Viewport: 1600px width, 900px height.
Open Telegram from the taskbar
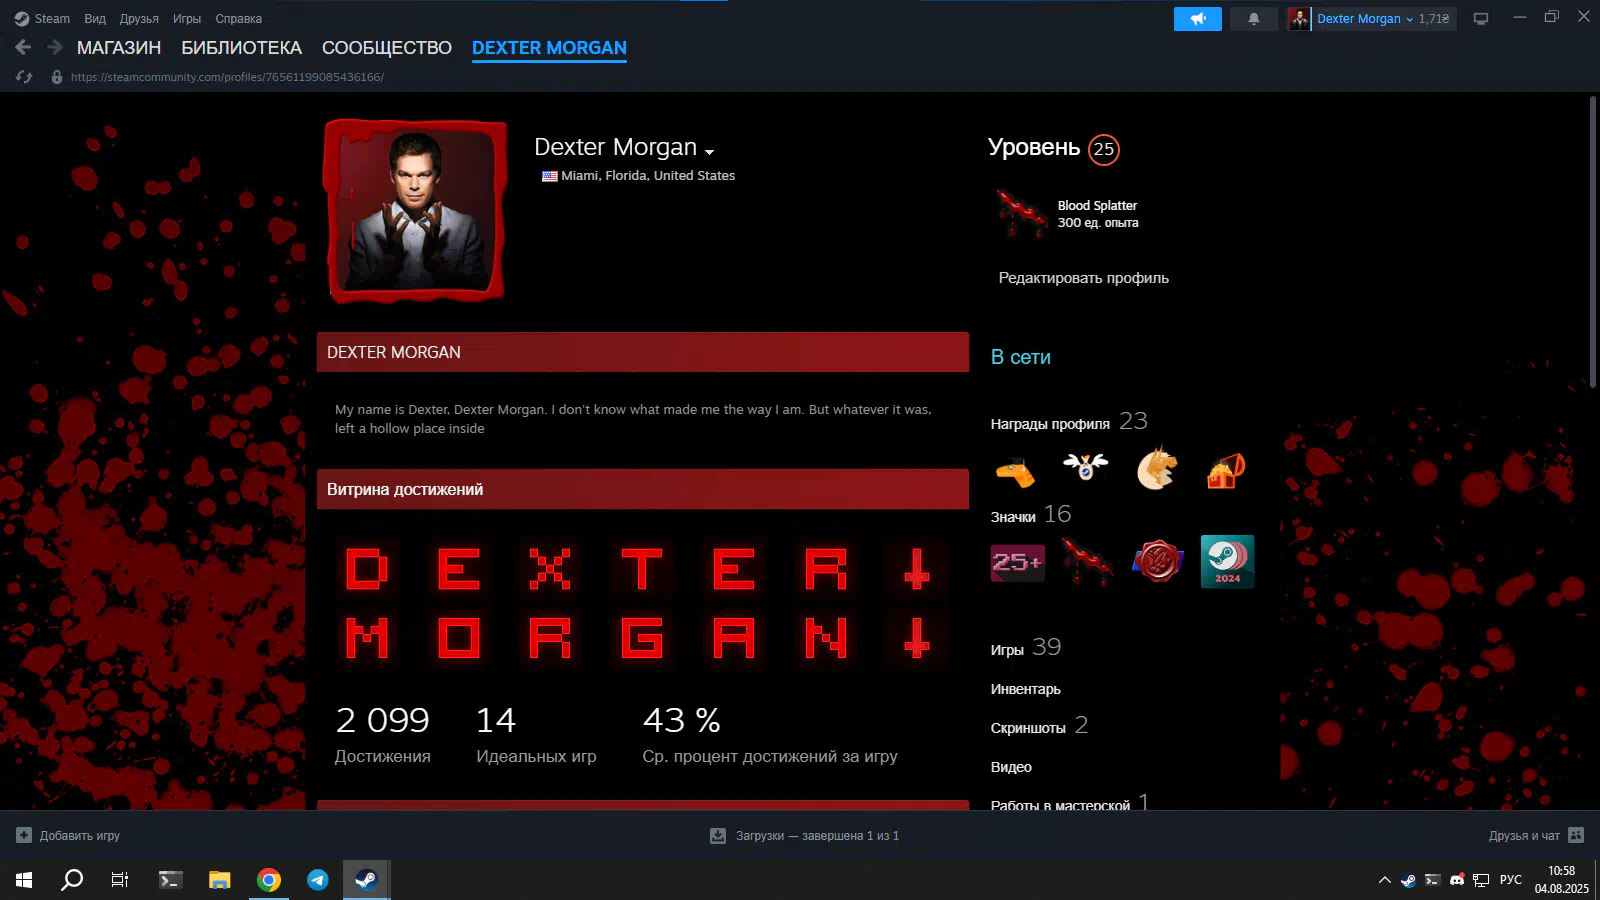(318, 880)
